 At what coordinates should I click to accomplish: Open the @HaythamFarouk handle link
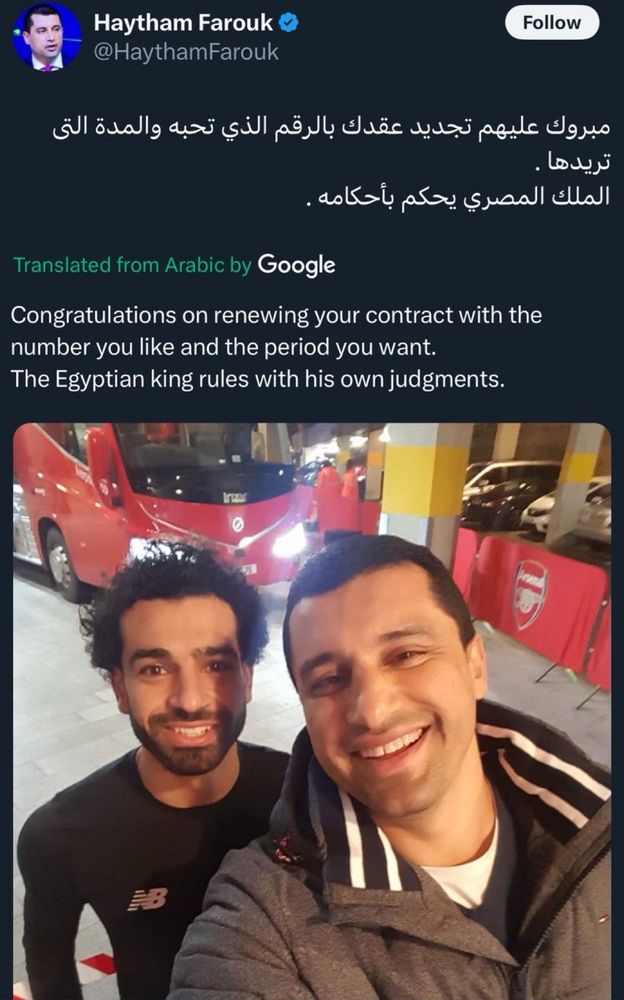pos(186,52)
